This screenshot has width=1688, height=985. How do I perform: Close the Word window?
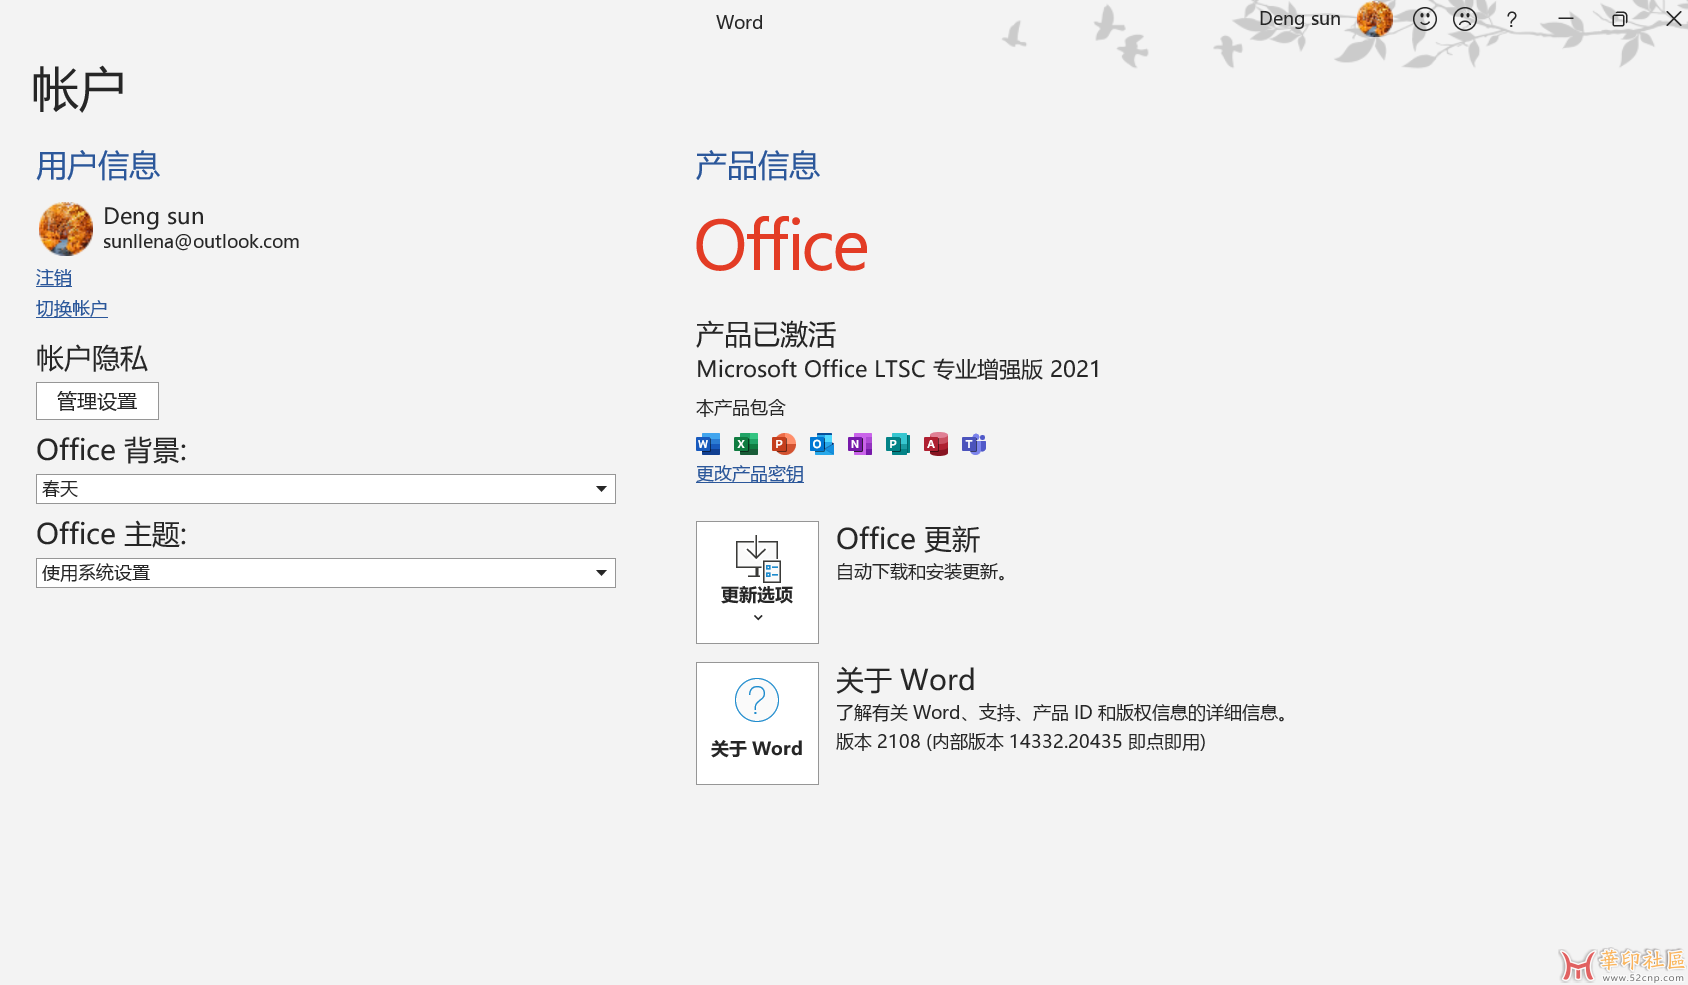[x=1673, y=19]
